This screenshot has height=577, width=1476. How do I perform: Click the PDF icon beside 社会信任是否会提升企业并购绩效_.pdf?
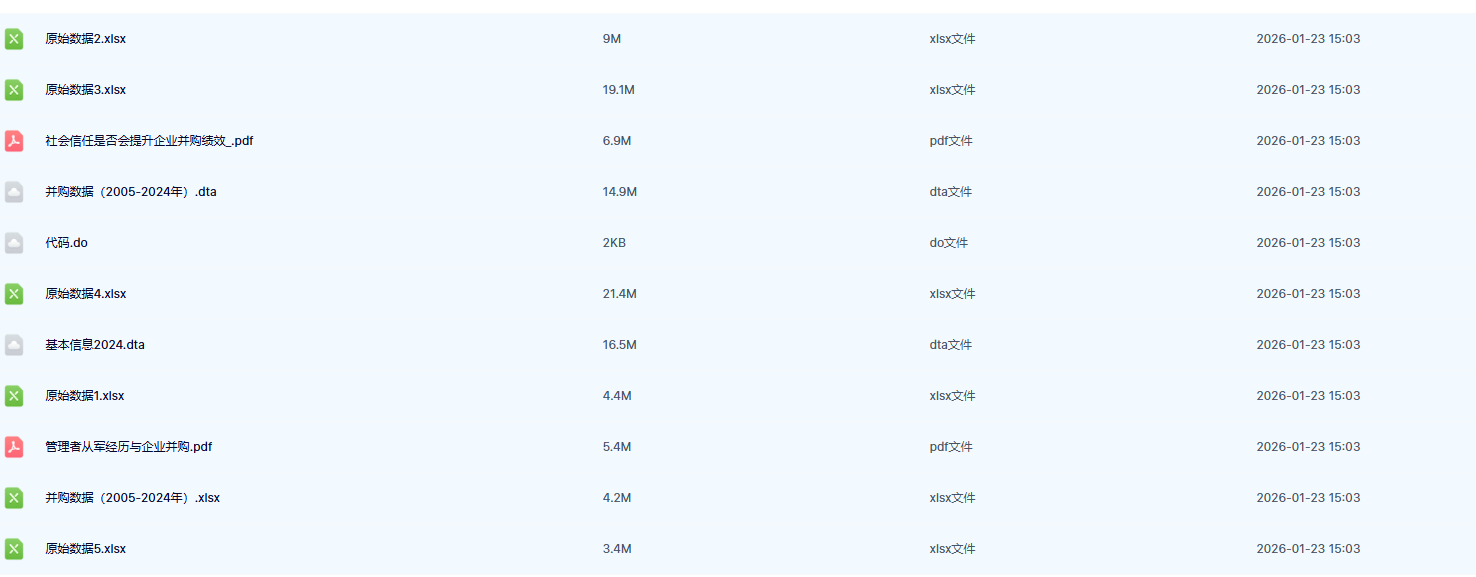tap(14, 141)
